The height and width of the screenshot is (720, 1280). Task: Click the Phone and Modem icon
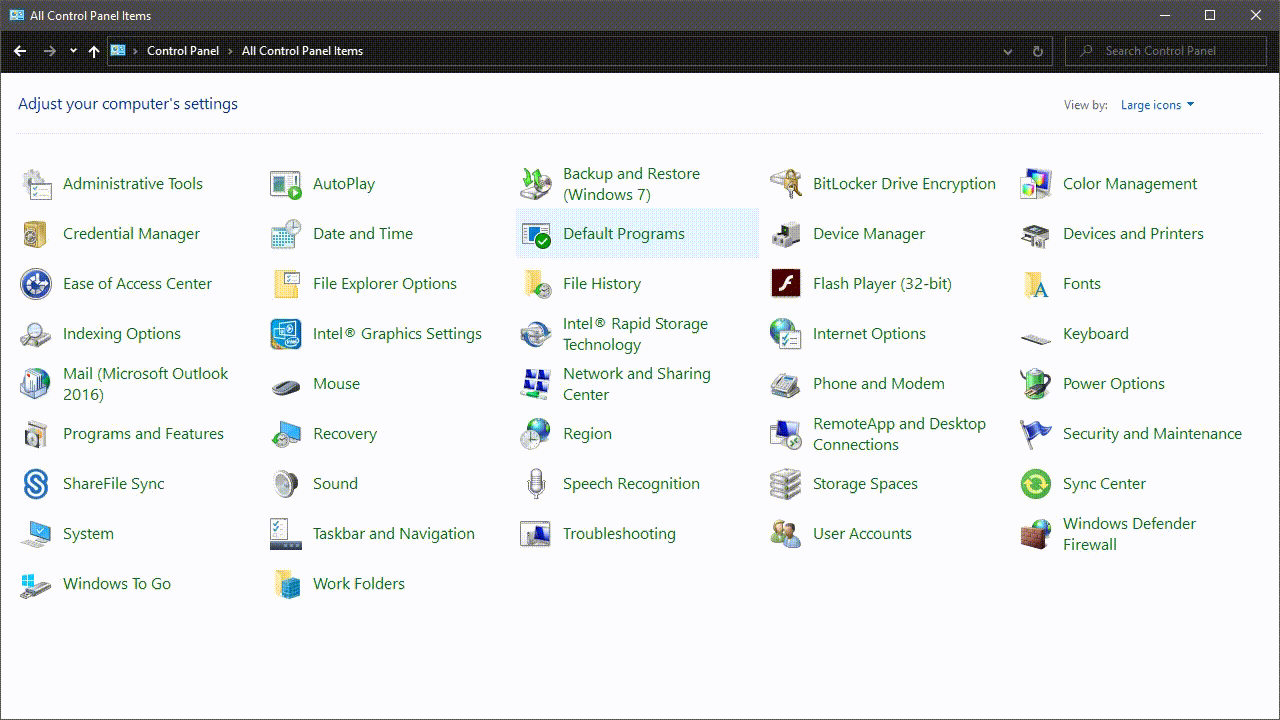[x=786, y=384]
